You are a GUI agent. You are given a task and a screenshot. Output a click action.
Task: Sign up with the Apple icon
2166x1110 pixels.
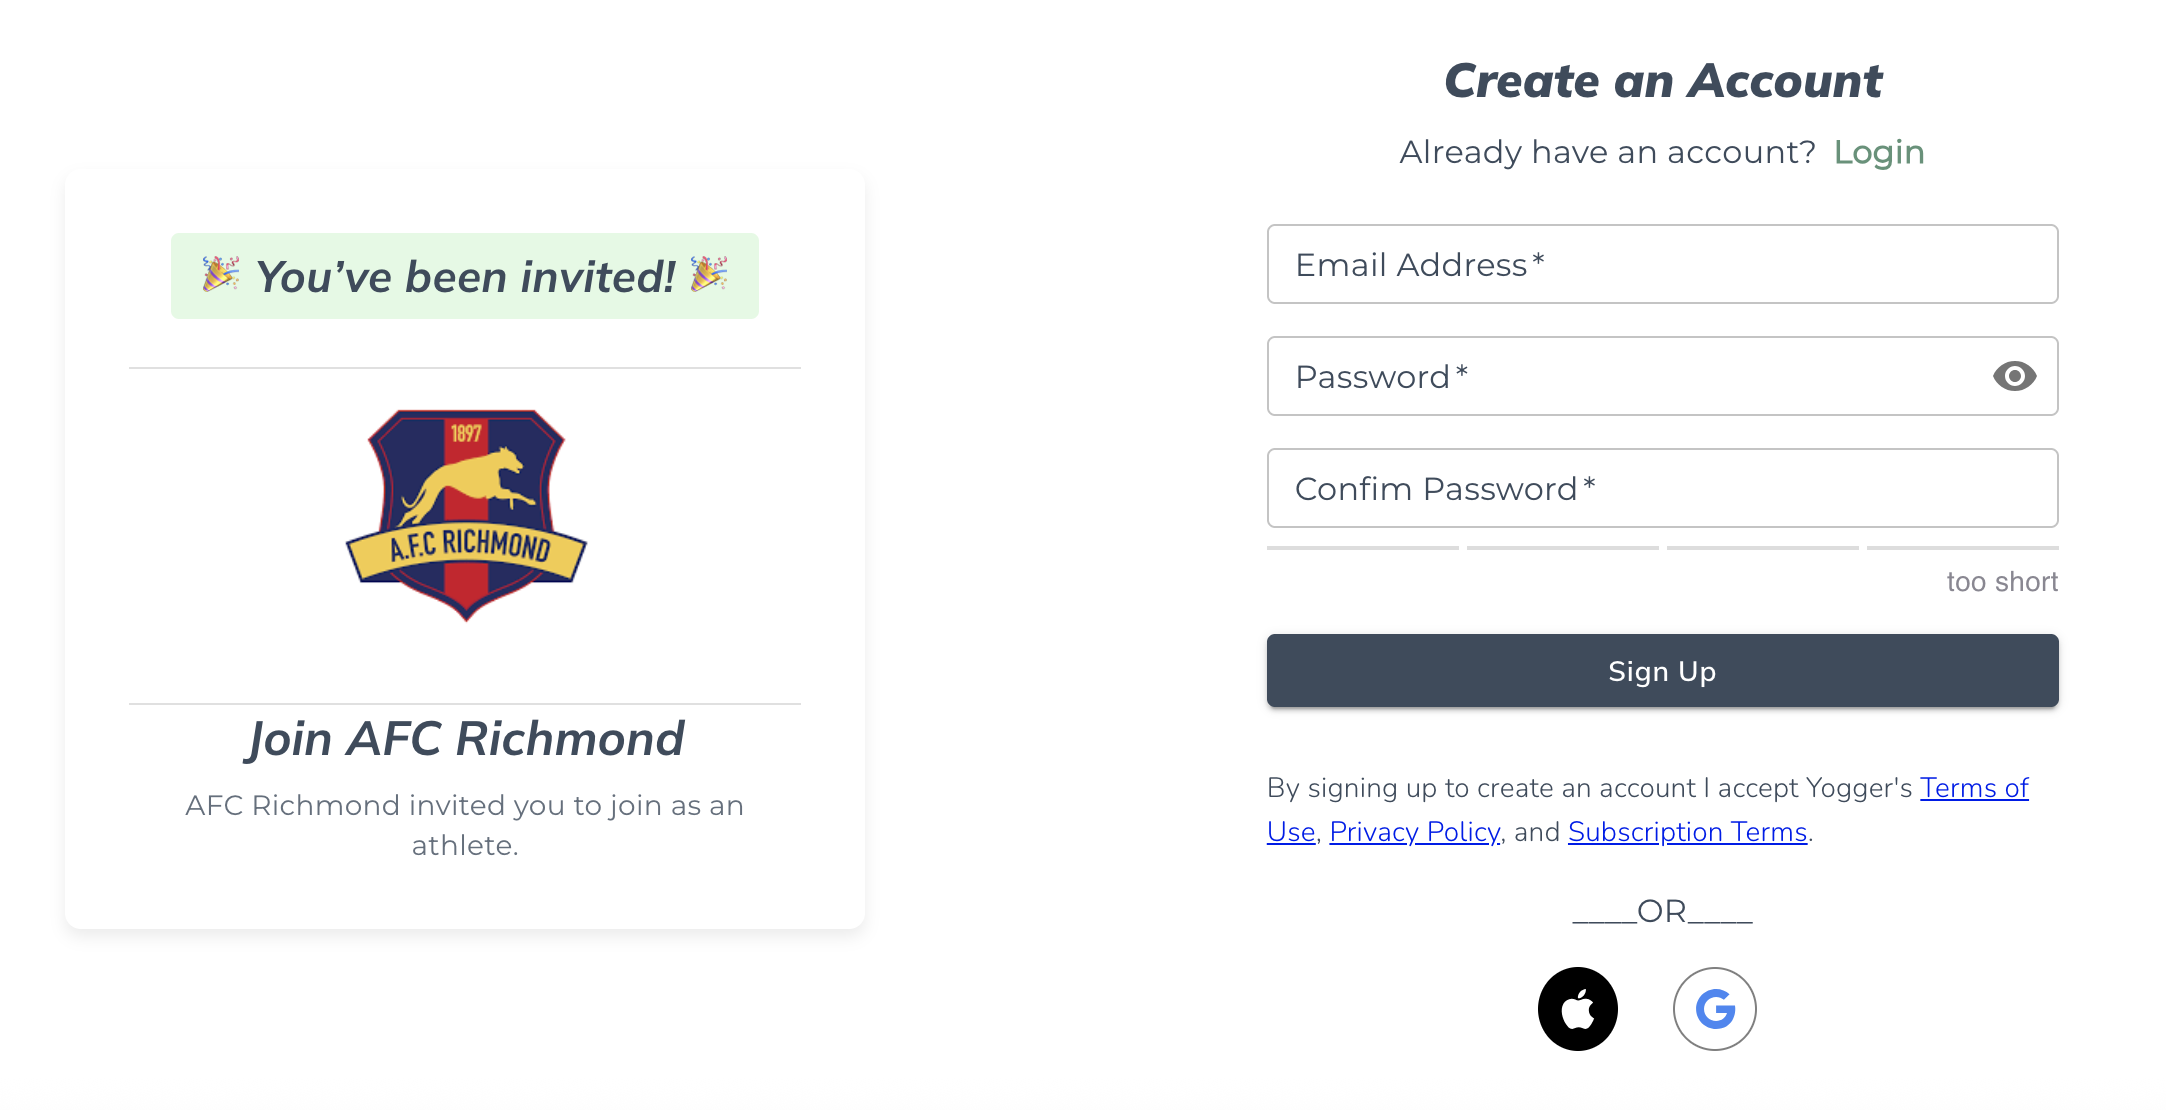1577,1009
